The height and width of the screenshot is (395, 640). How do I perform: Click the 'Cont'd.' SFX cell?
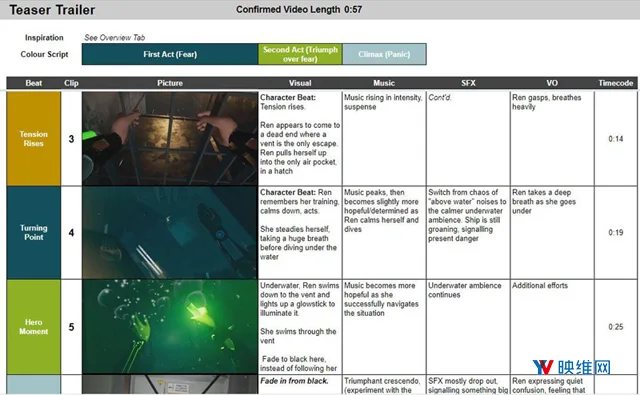coord(468,139)
